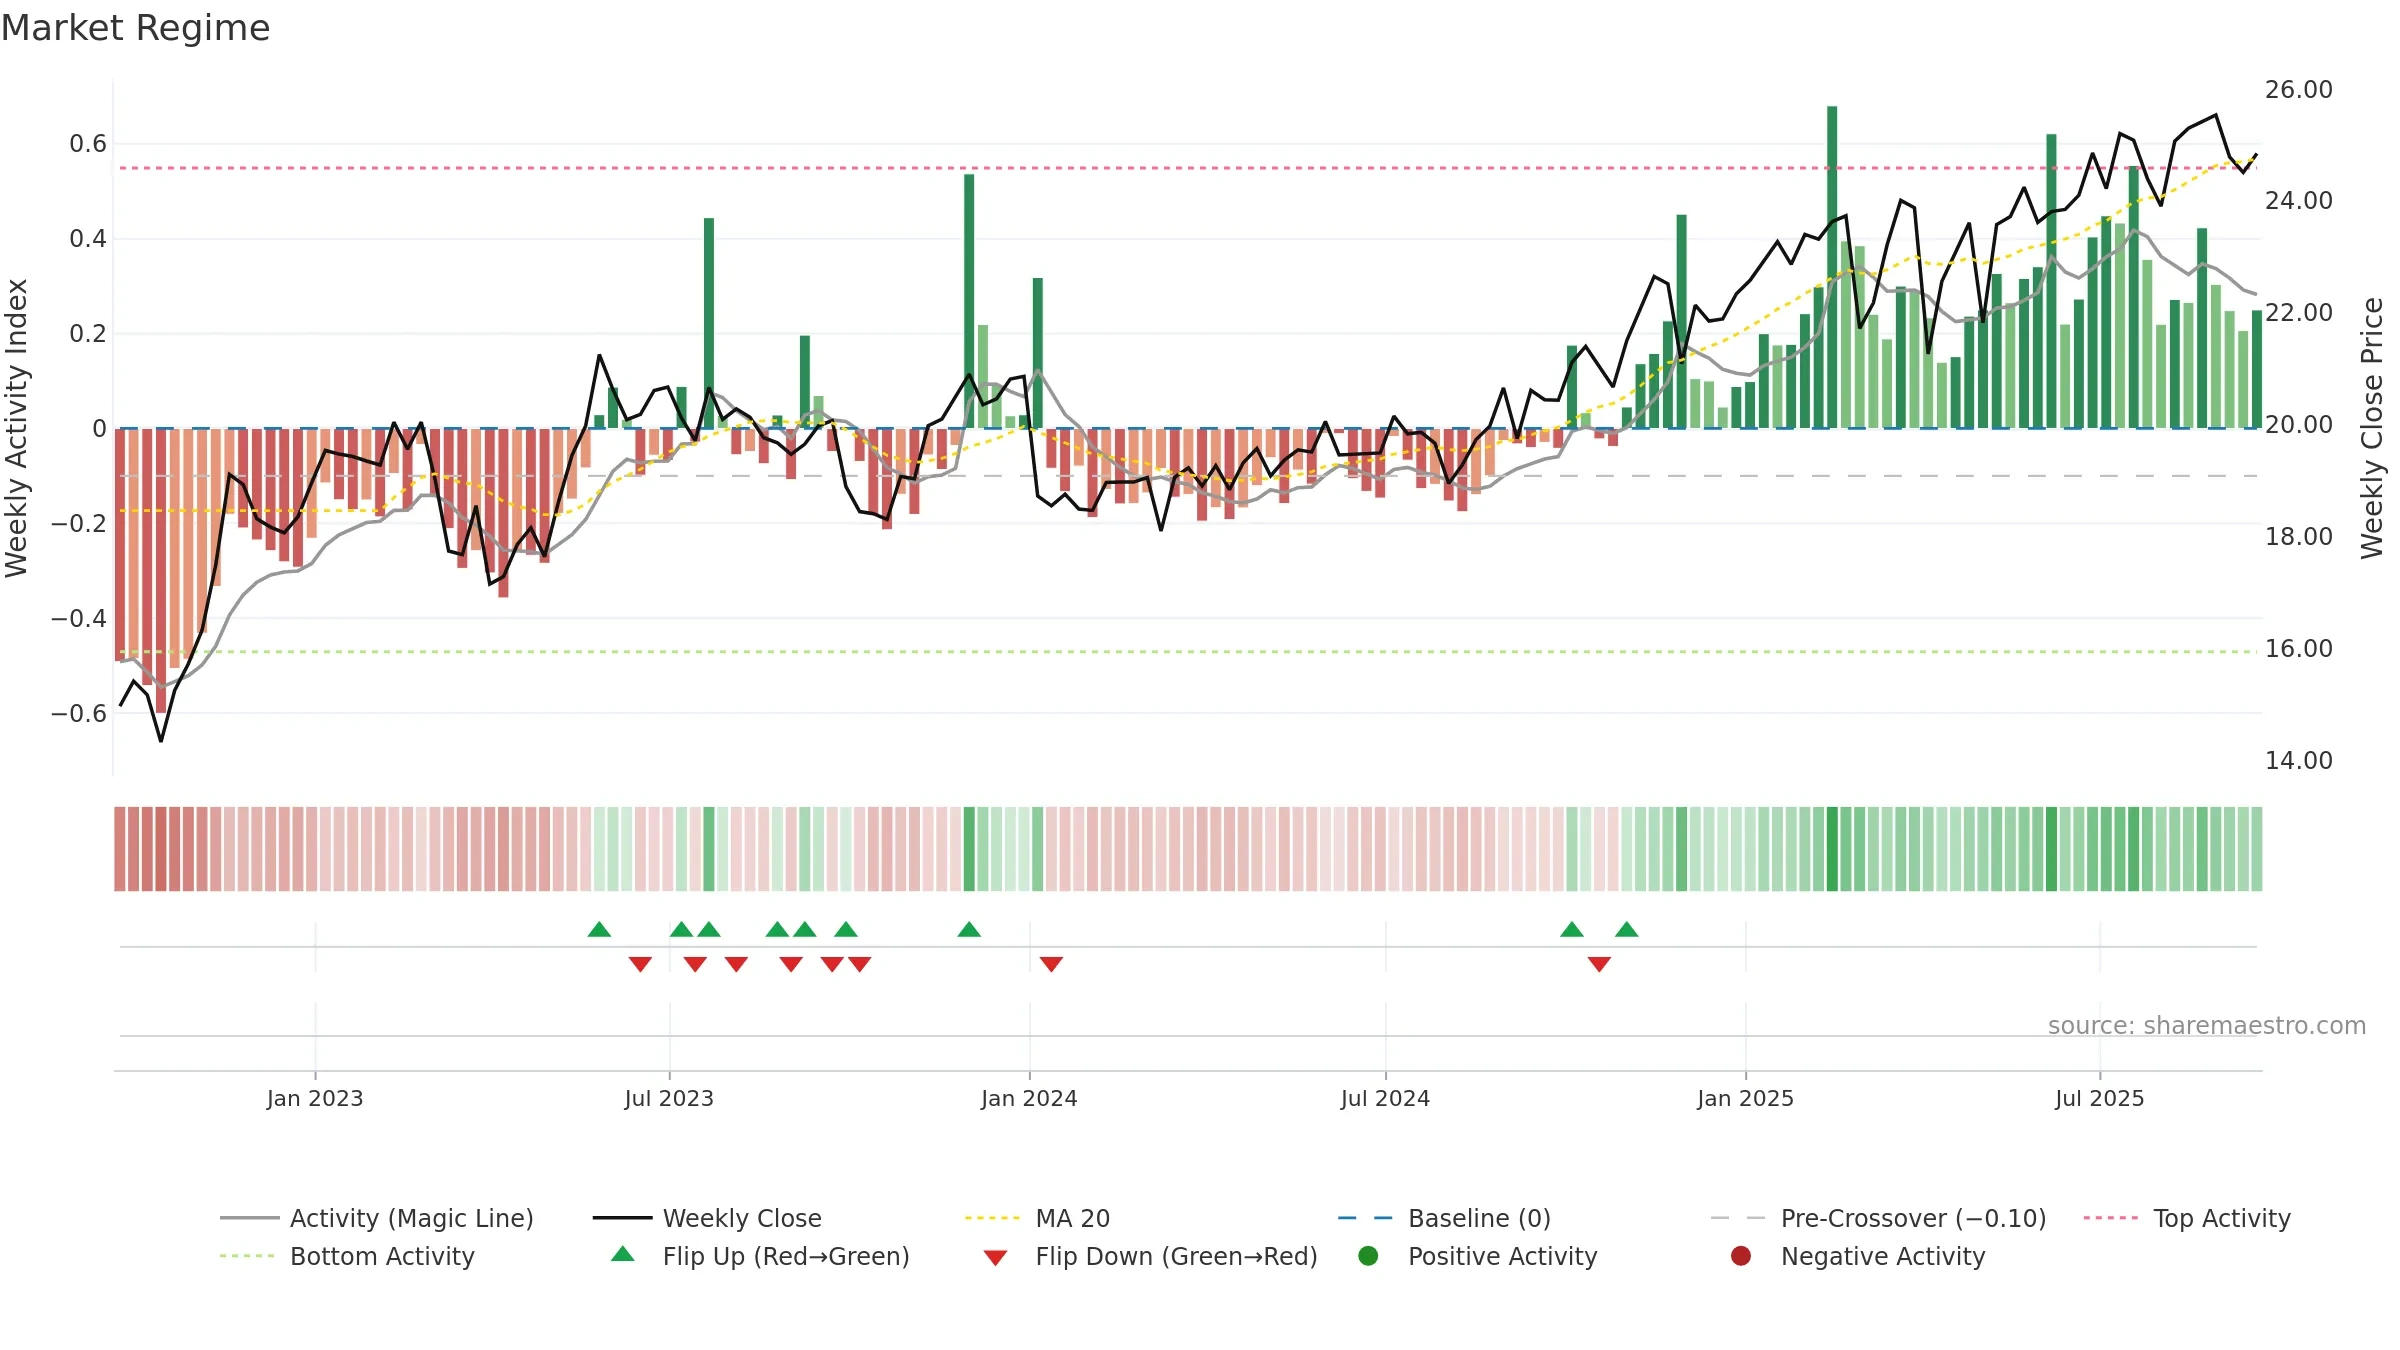Click the Pre-Crossover (−0.10) legend entry

coord(1878,1218)
